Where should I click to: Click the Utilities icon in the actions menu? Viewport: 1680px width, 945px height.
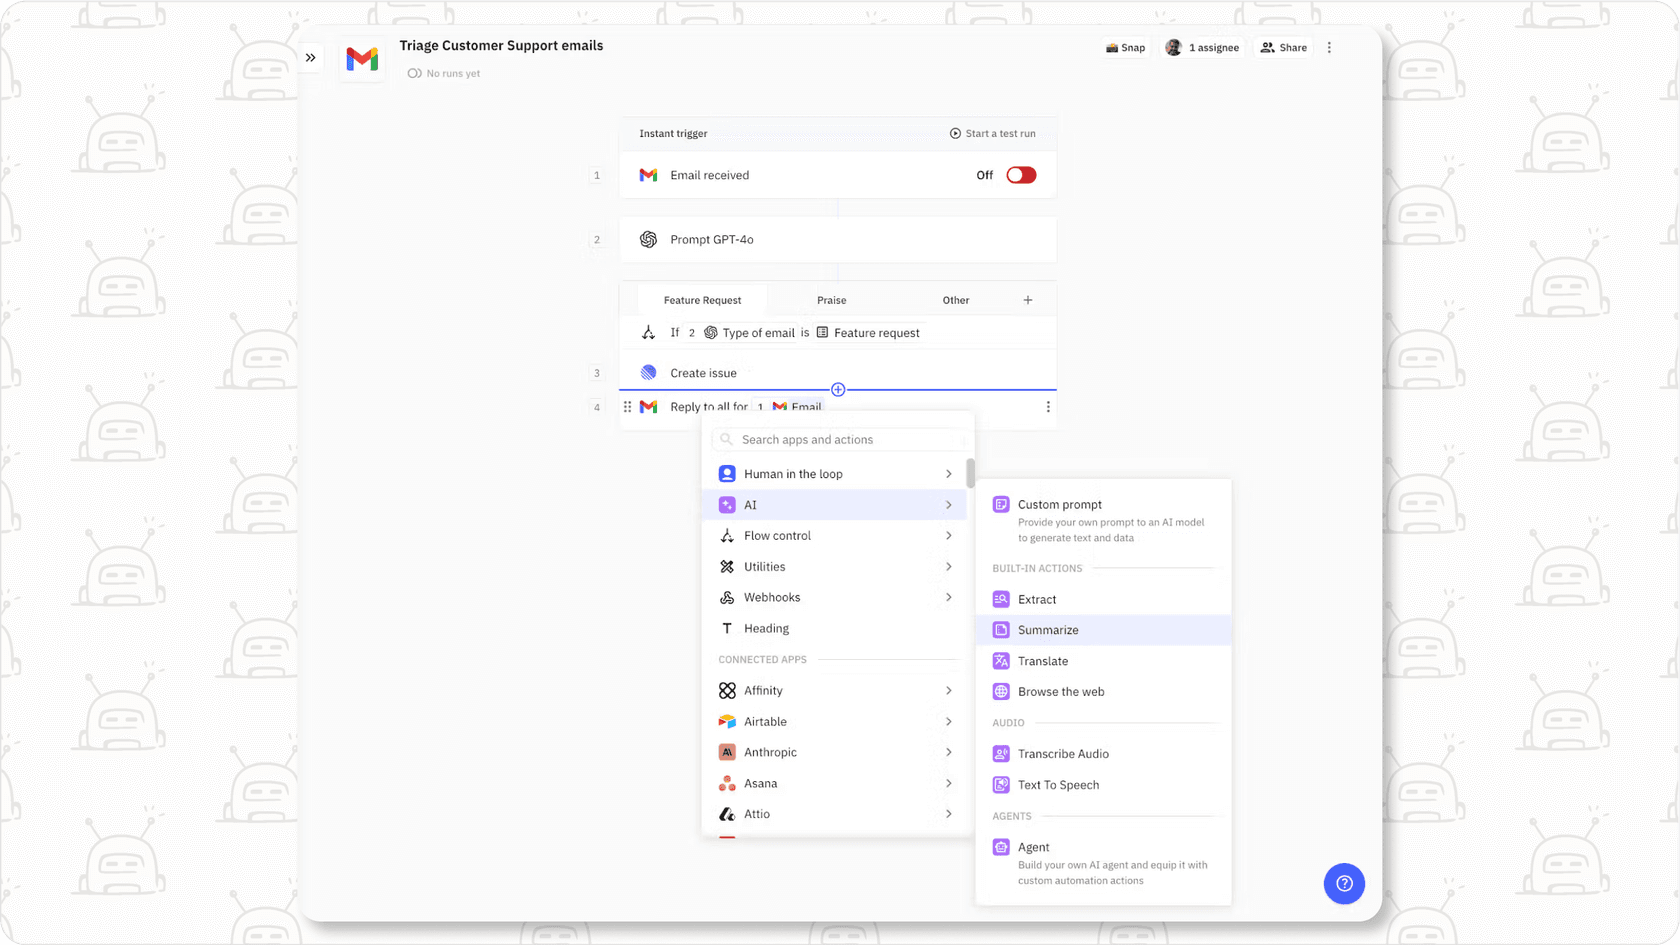(x=727, y=566)
